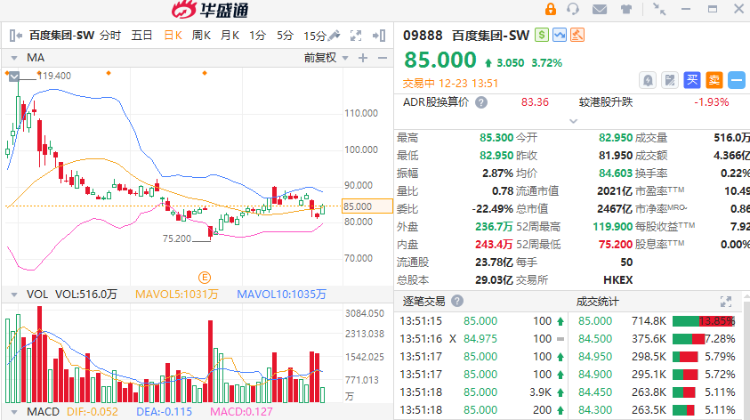Viewport: 750px width, 420px height.
Task: Click trade row at 13:51:16
Action: click(482, 339)
